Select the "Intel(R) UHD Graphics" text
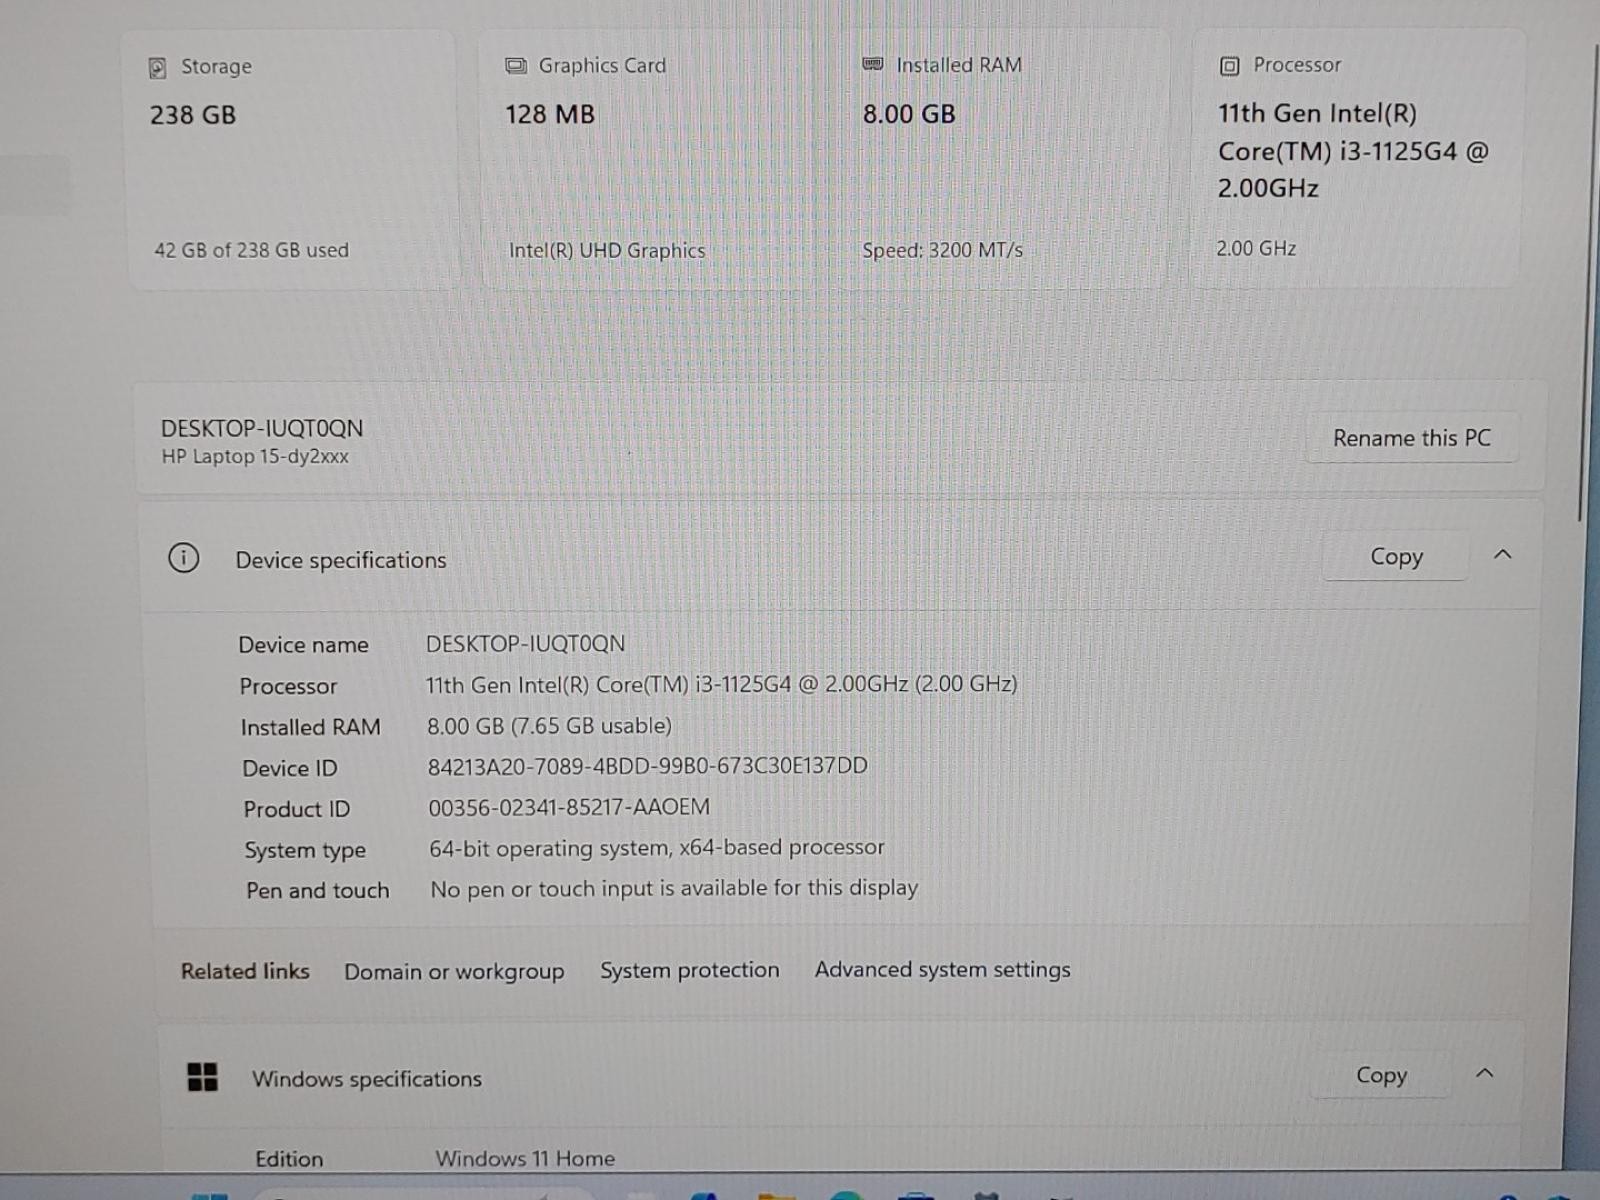The height and width of the screenshot is (1200, 1600). 607,250
